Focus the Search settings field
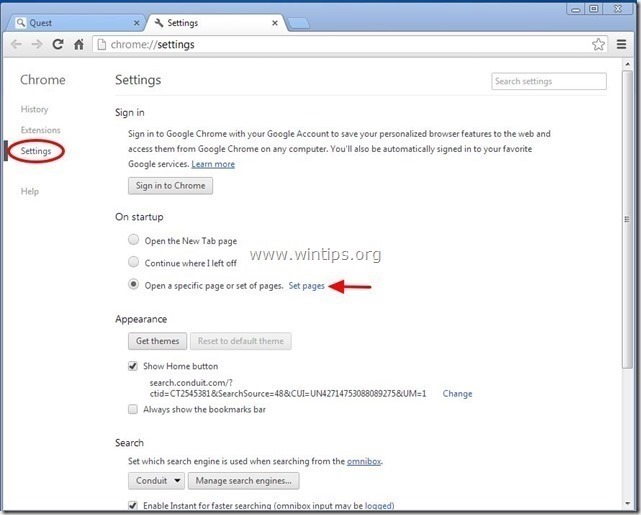This screenshot has width=641, height=515. point(549,81)
